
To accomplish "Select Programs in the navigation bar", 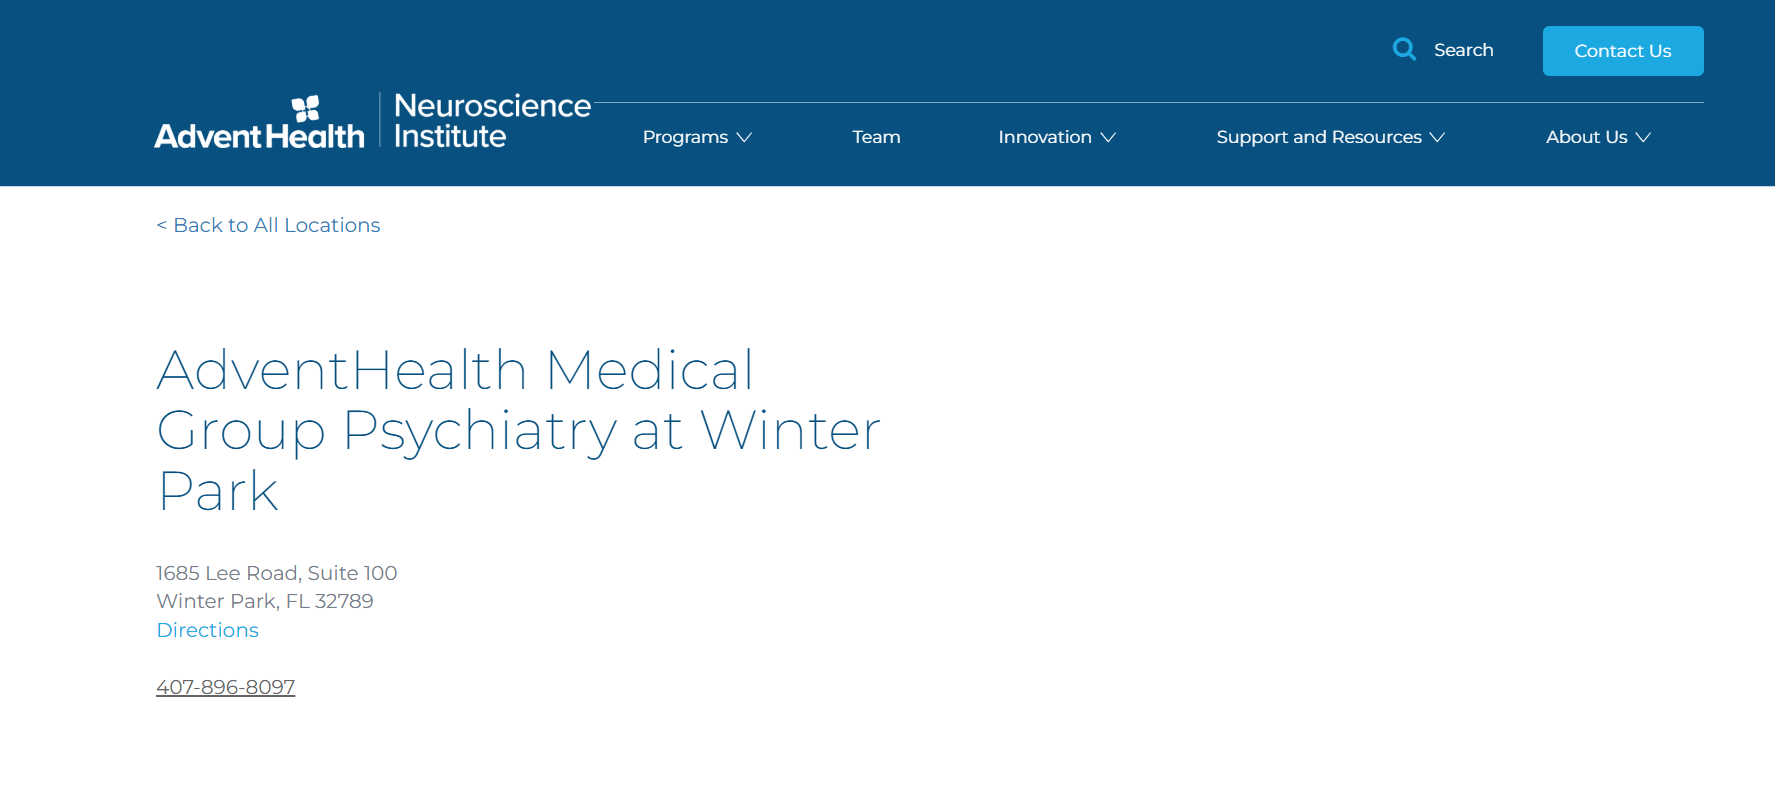I will (685, 137).
